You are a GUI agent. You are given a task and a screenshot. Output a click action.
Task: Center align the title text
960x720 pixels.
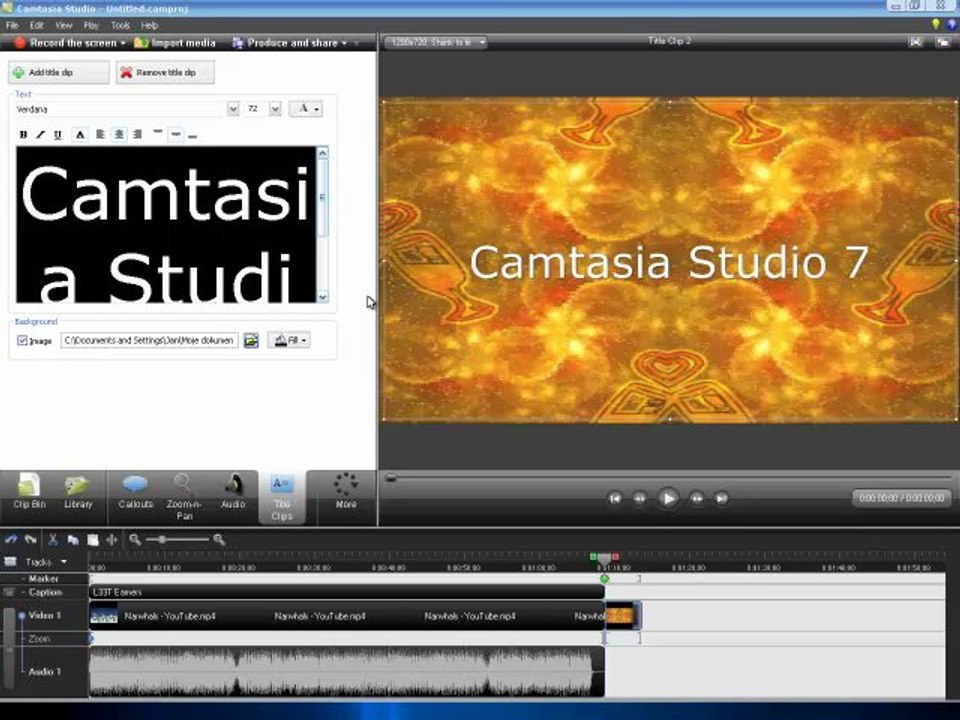119,134
